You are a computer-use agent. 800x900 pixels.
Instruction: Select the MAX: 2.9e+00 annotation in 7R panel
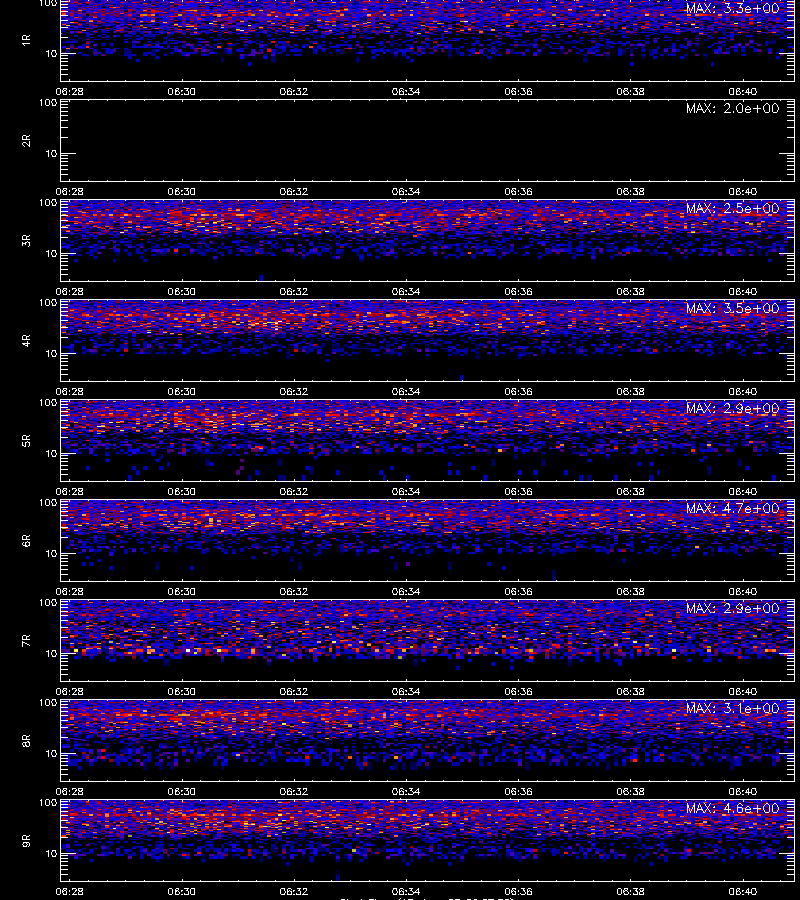[x=732, y=608]
